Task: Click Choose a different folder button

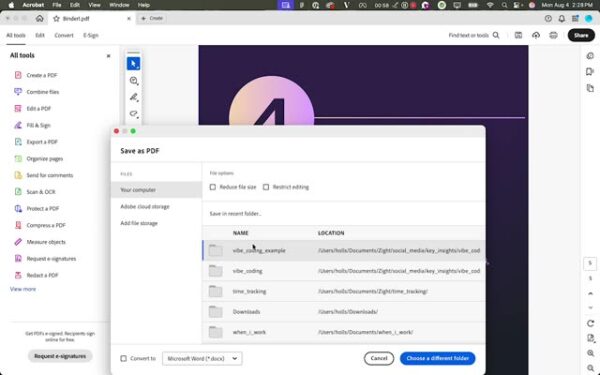Action: 437,359
